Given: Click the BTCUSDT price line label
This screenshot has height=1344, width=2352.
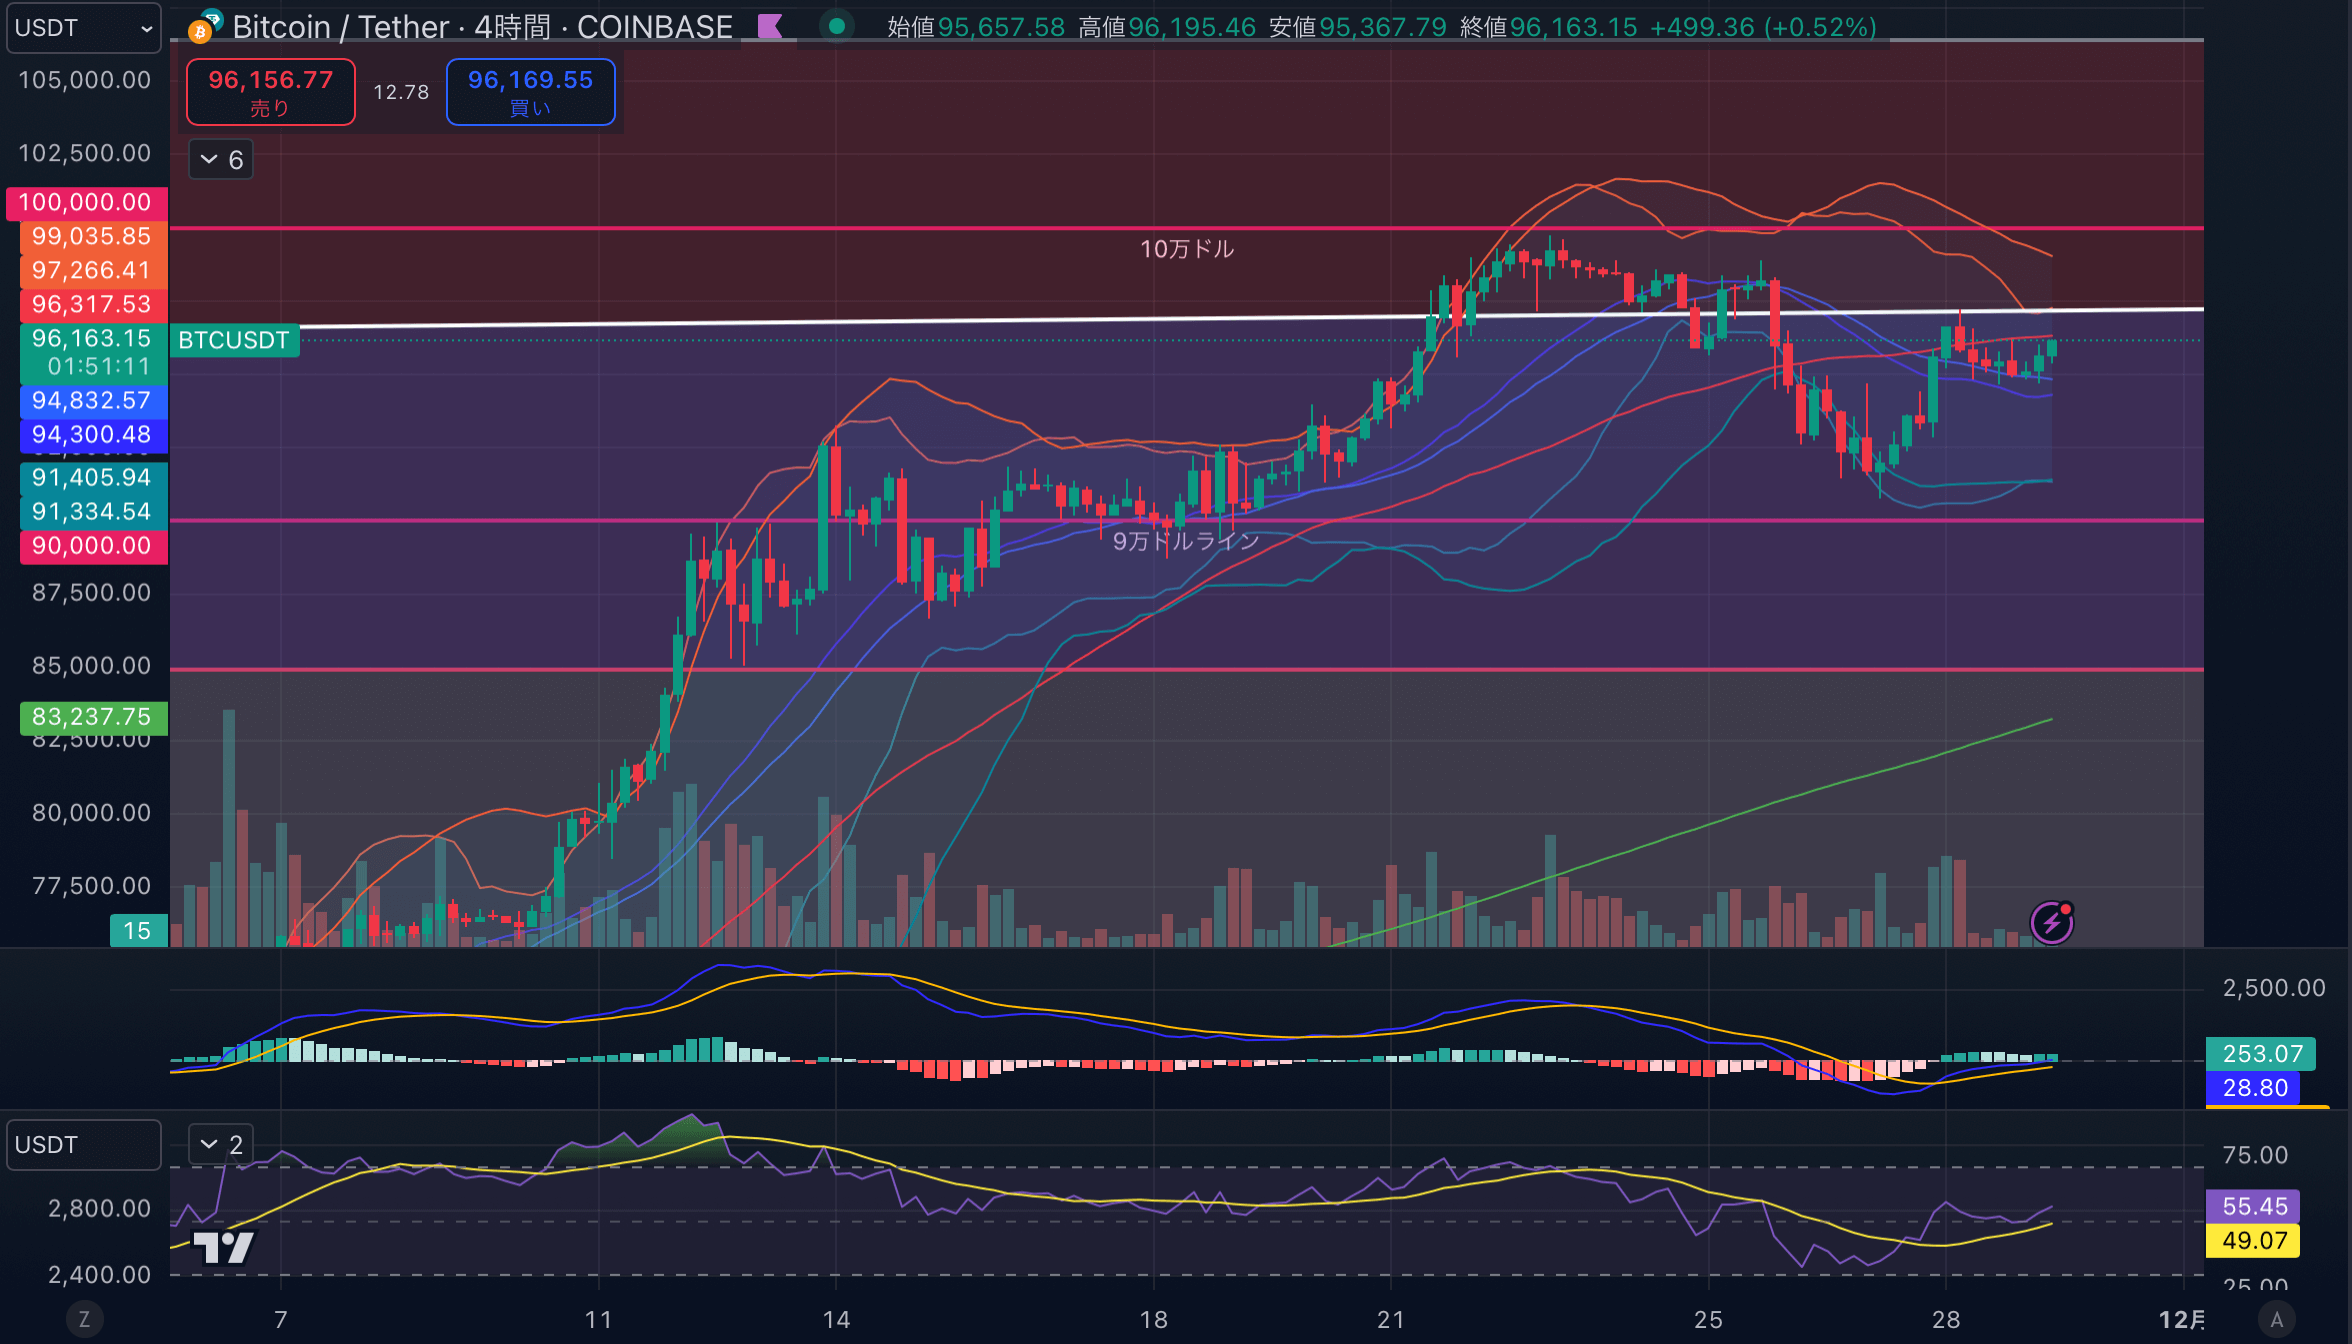Looking at the screenshot, I should point(234,340).
